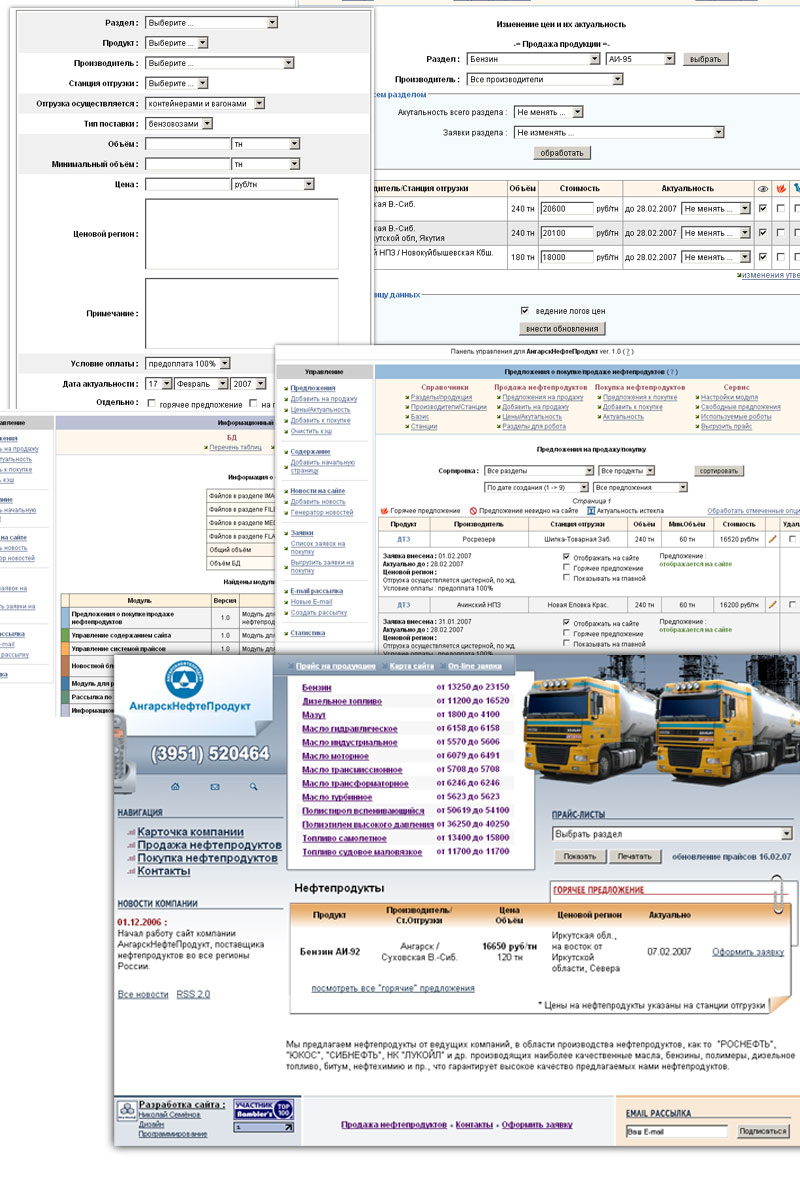Click the 'Оформить заявку' link for Бензин АИ-92
The image size is (800, 1200).
click(x=747, y=952)
